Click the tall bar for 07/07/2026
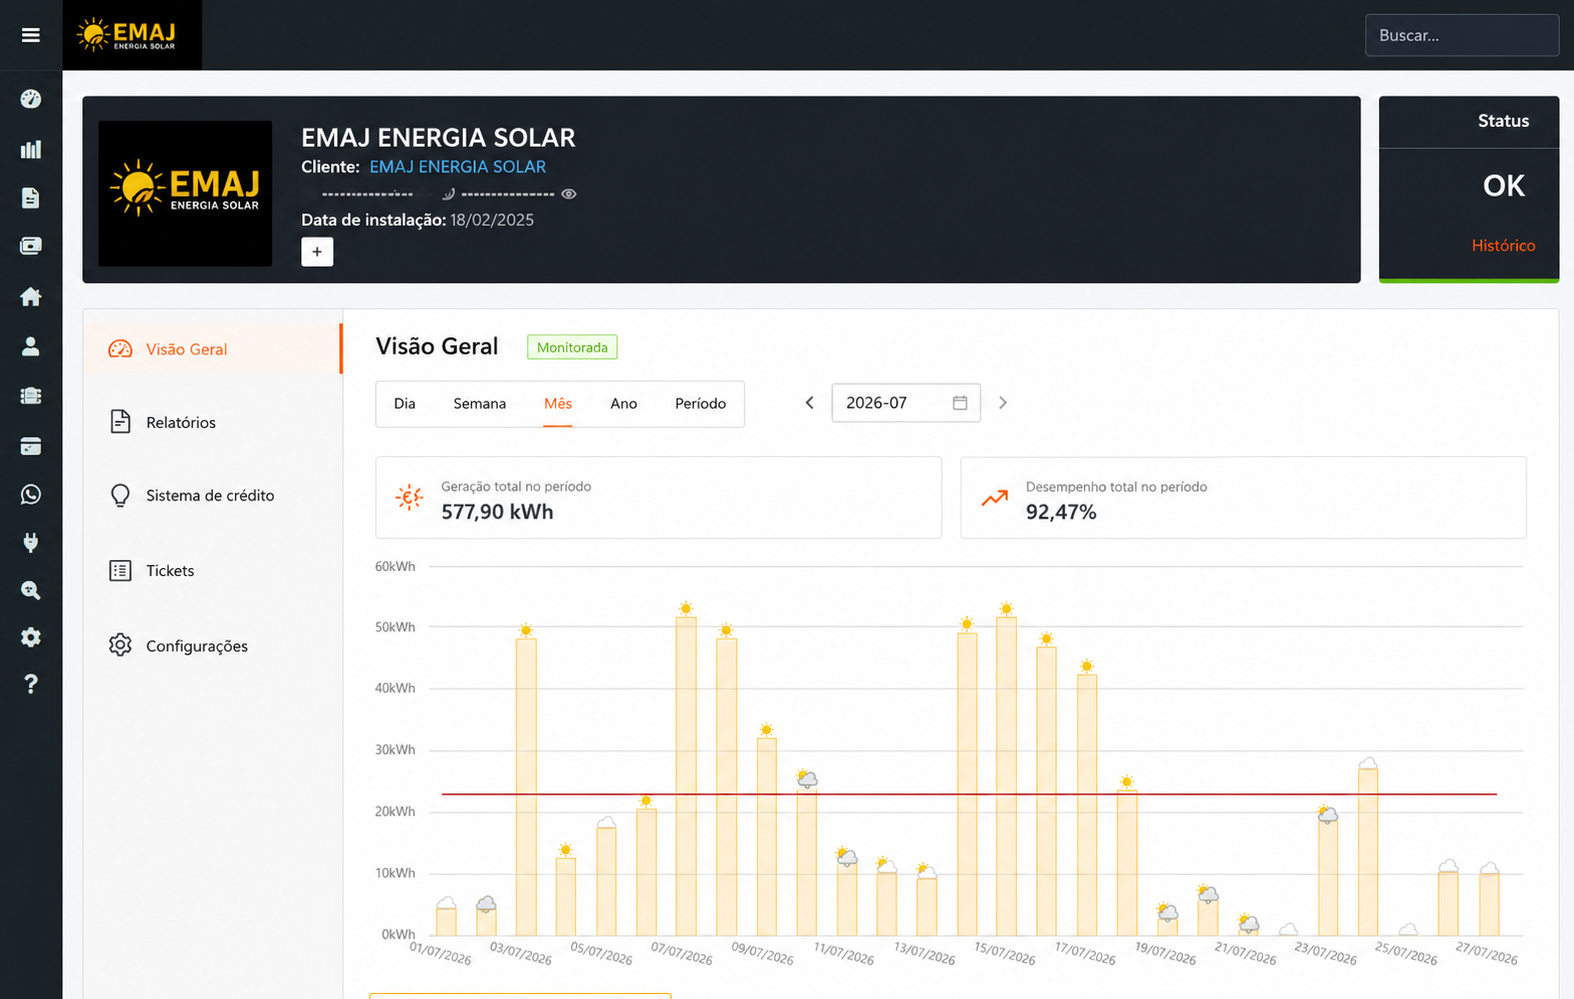1574x999 pixels. coord(686,776)
